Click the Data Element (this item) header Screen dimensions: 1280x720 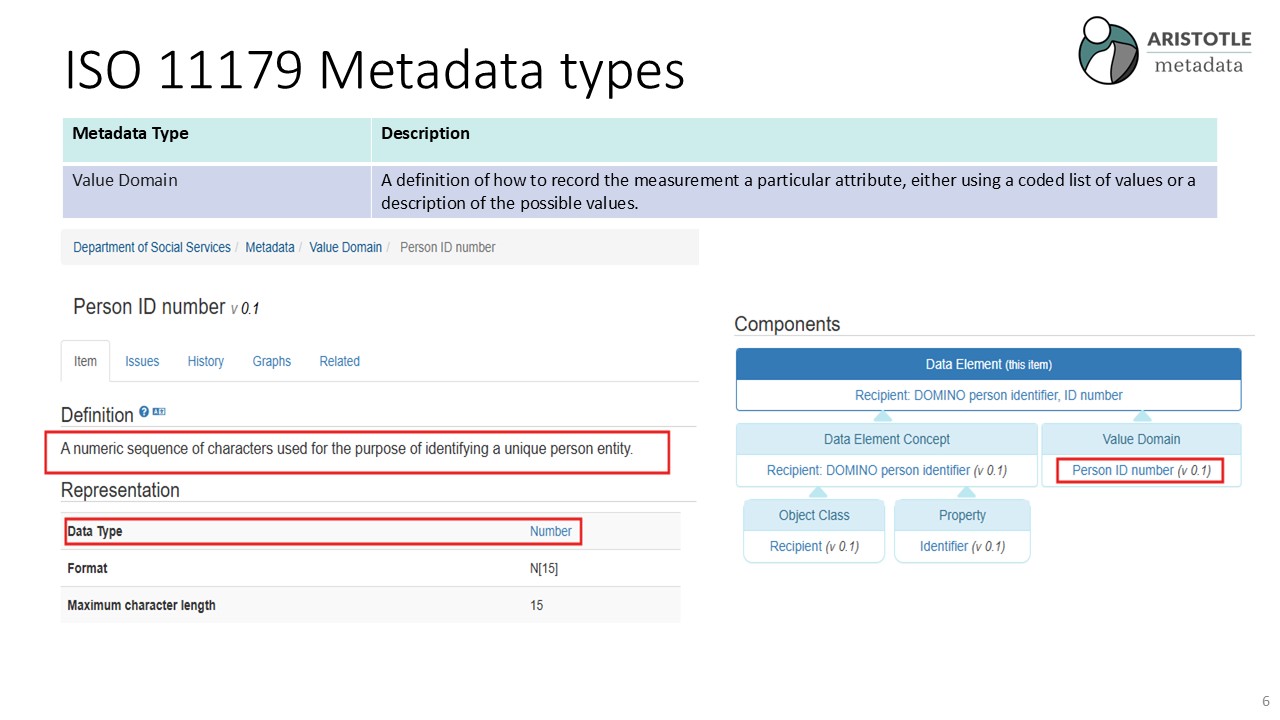988,364
